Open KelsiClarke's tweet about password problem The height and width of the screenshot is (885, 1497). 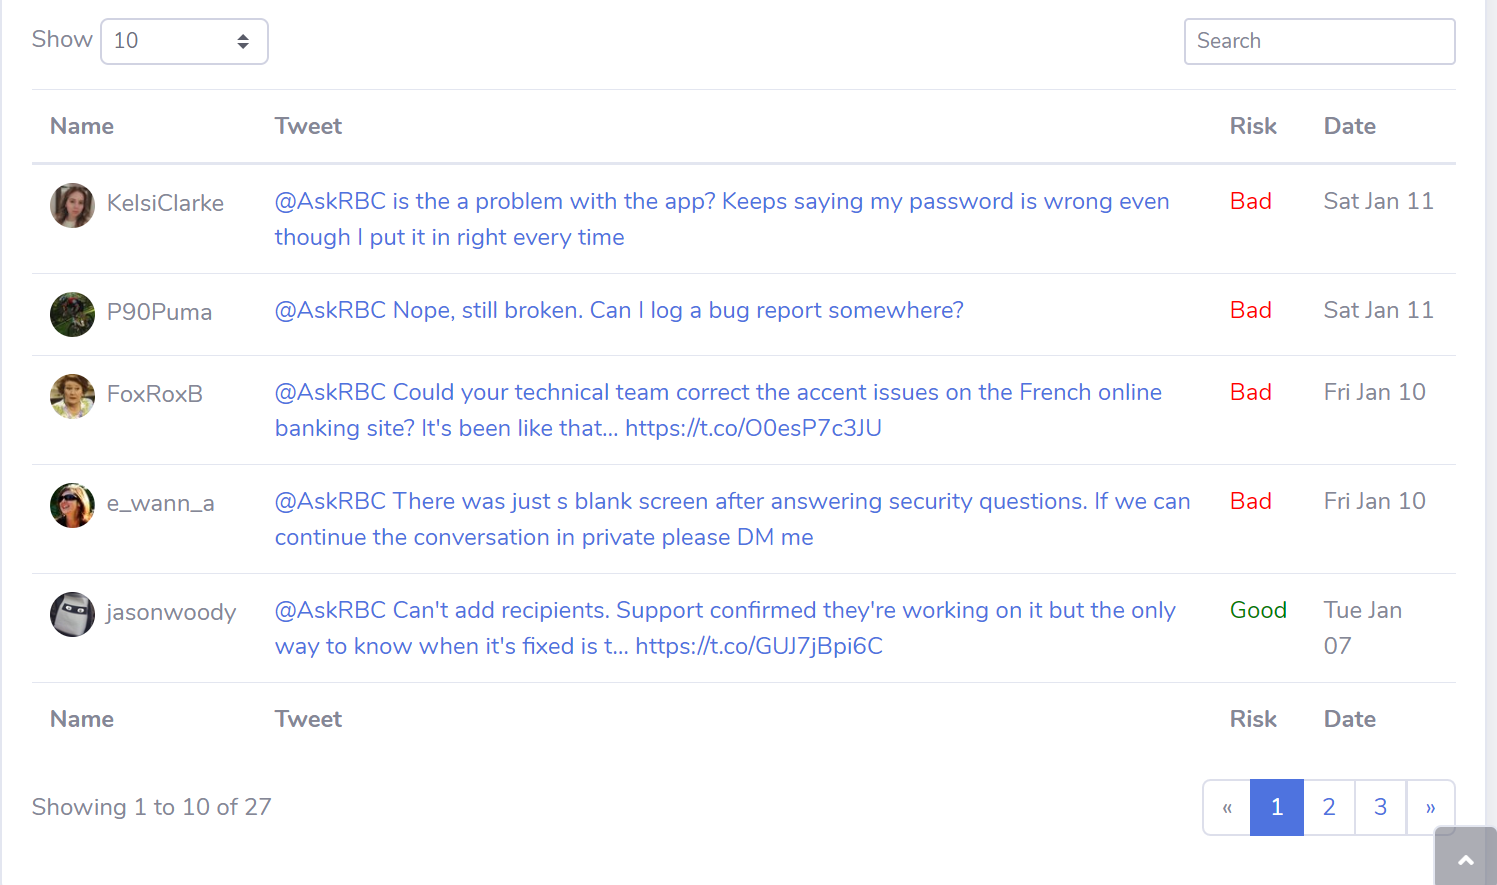[721, 219]
